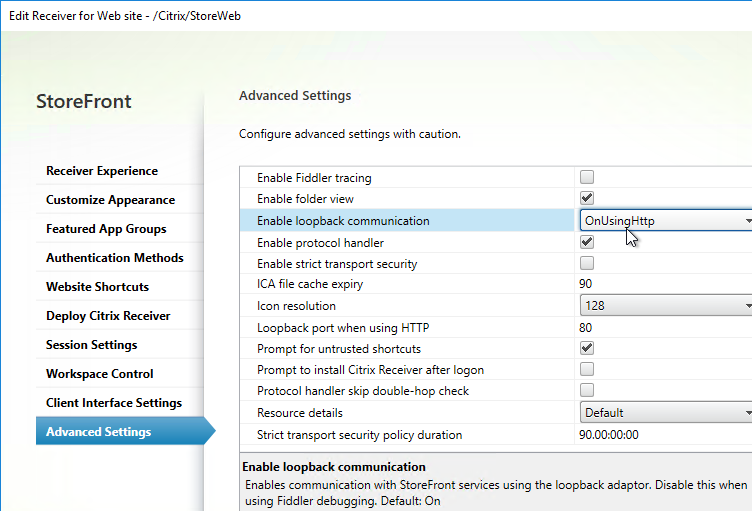Tick Enable strict transport security
This screenshot has width=752, height=511.
(x=587, y=263)
